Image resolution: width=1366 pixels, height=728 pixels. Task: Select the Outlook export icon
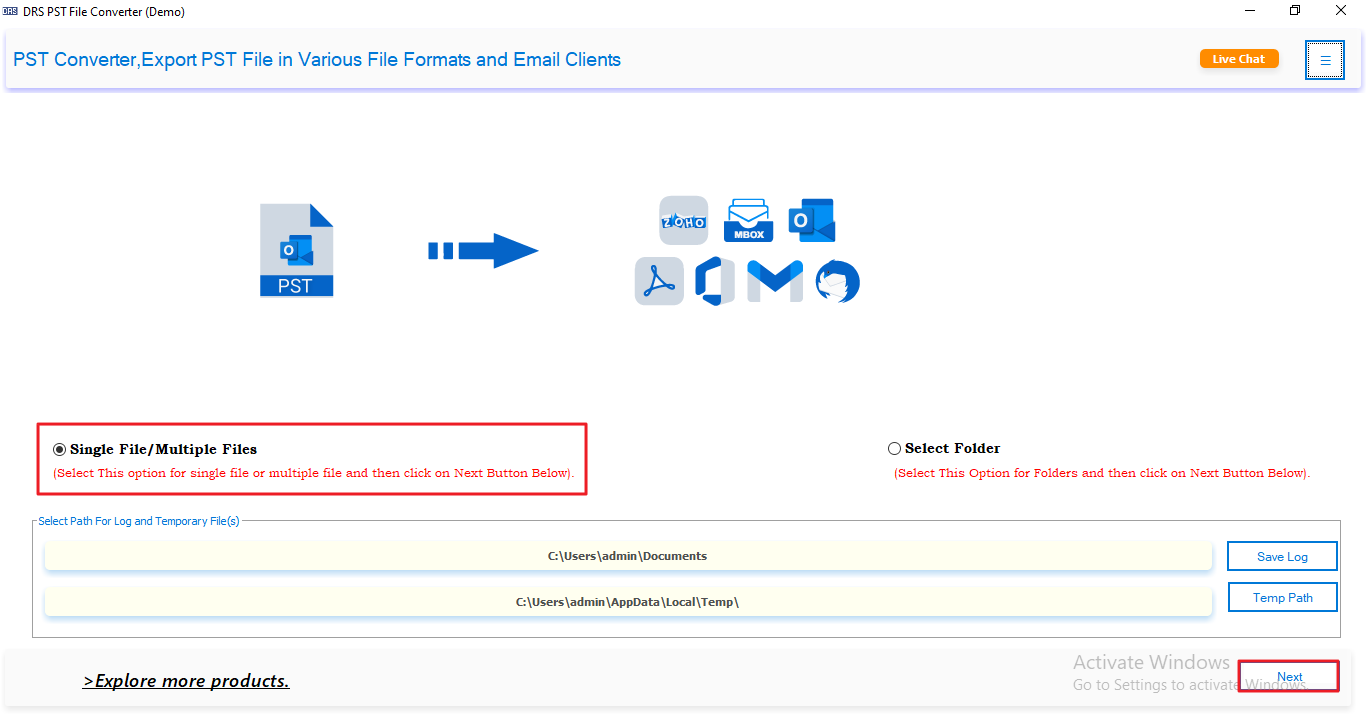pyautogui.click(x=811, y=219)
